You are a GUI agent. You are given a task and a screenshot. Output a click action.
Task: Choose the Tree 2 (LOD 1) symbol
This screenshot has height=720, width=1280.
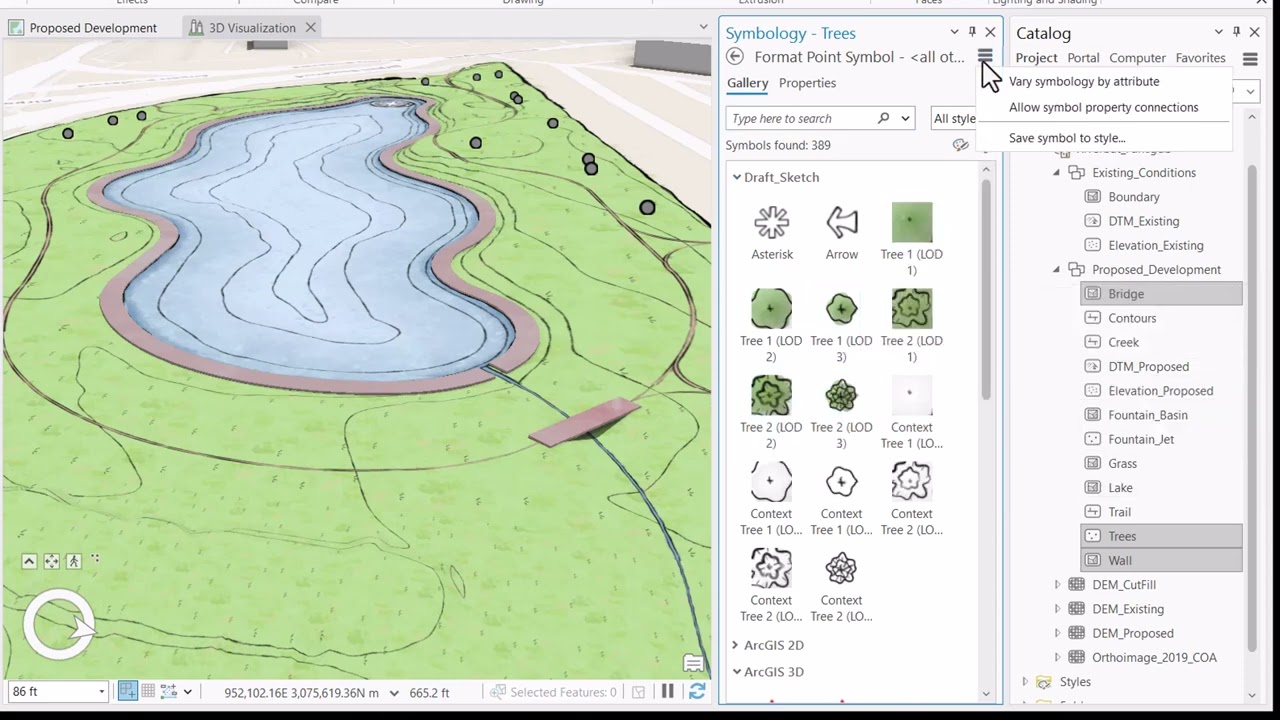pos(912,326)
